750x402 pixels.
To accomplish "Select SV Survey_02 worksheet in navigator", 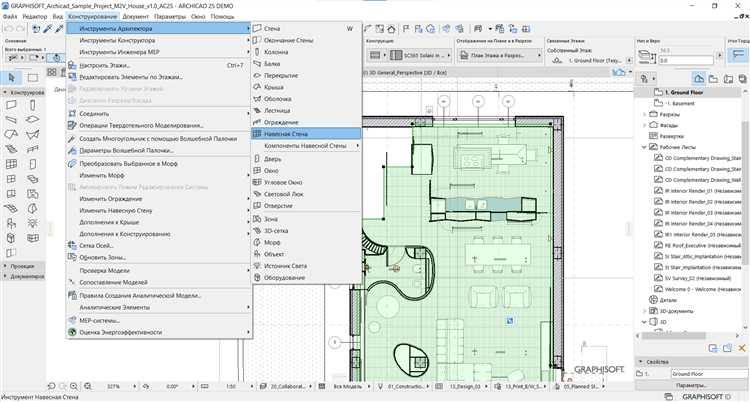I will (698, 278).
